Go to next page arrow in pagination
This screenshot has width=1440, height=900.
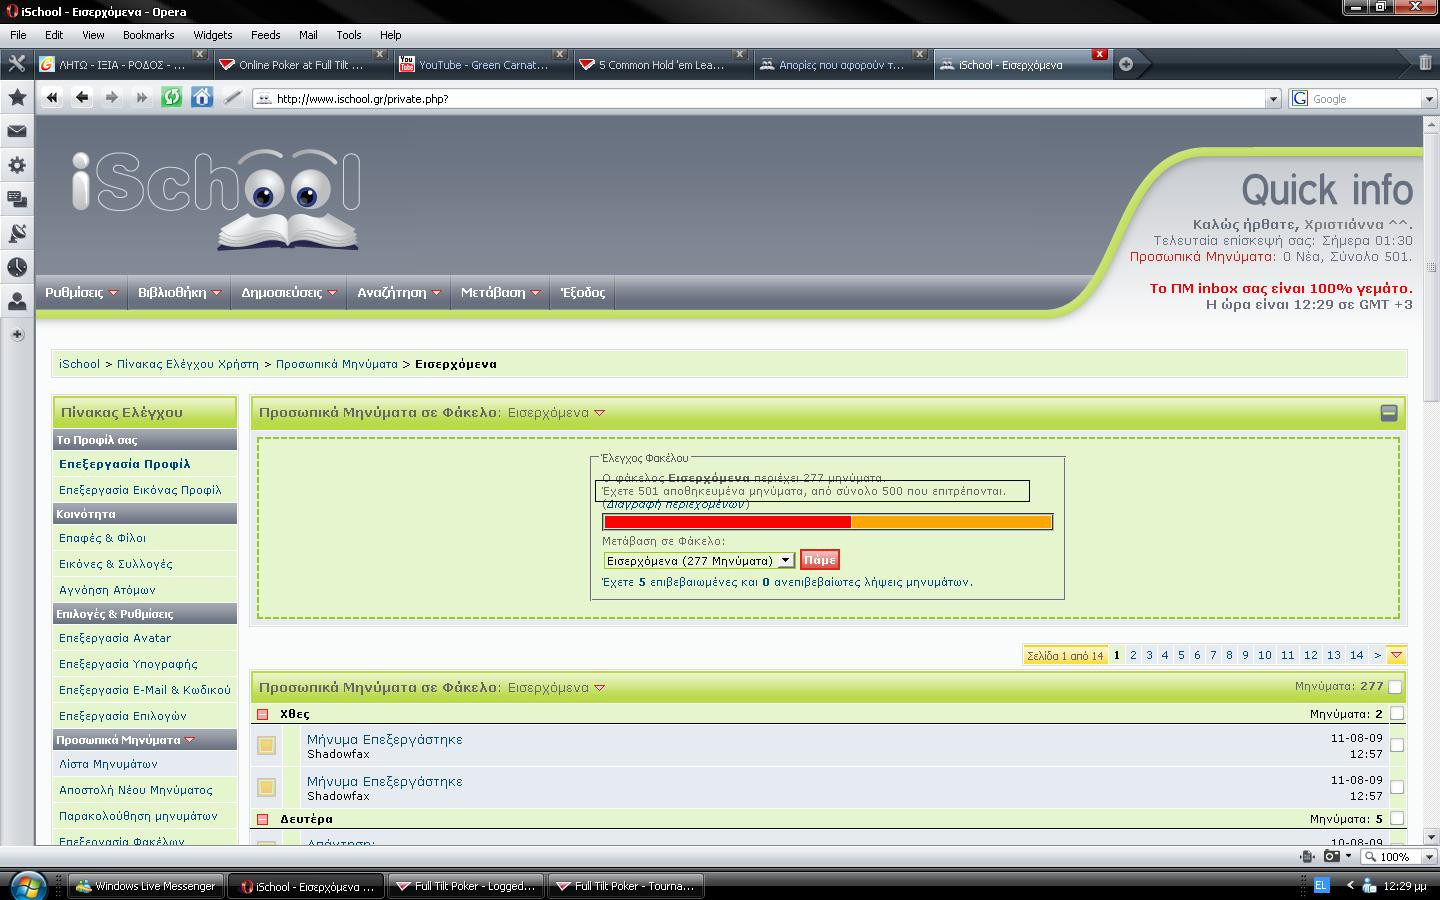click(1377, 656)
